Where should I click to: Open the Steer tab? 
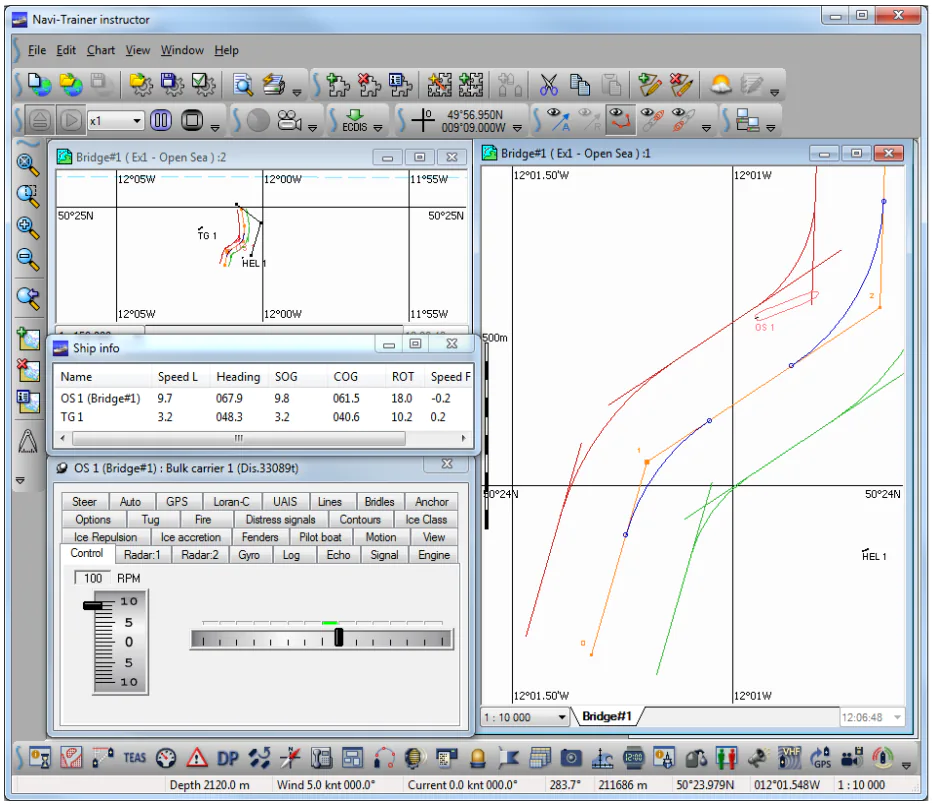pos(84,502)
